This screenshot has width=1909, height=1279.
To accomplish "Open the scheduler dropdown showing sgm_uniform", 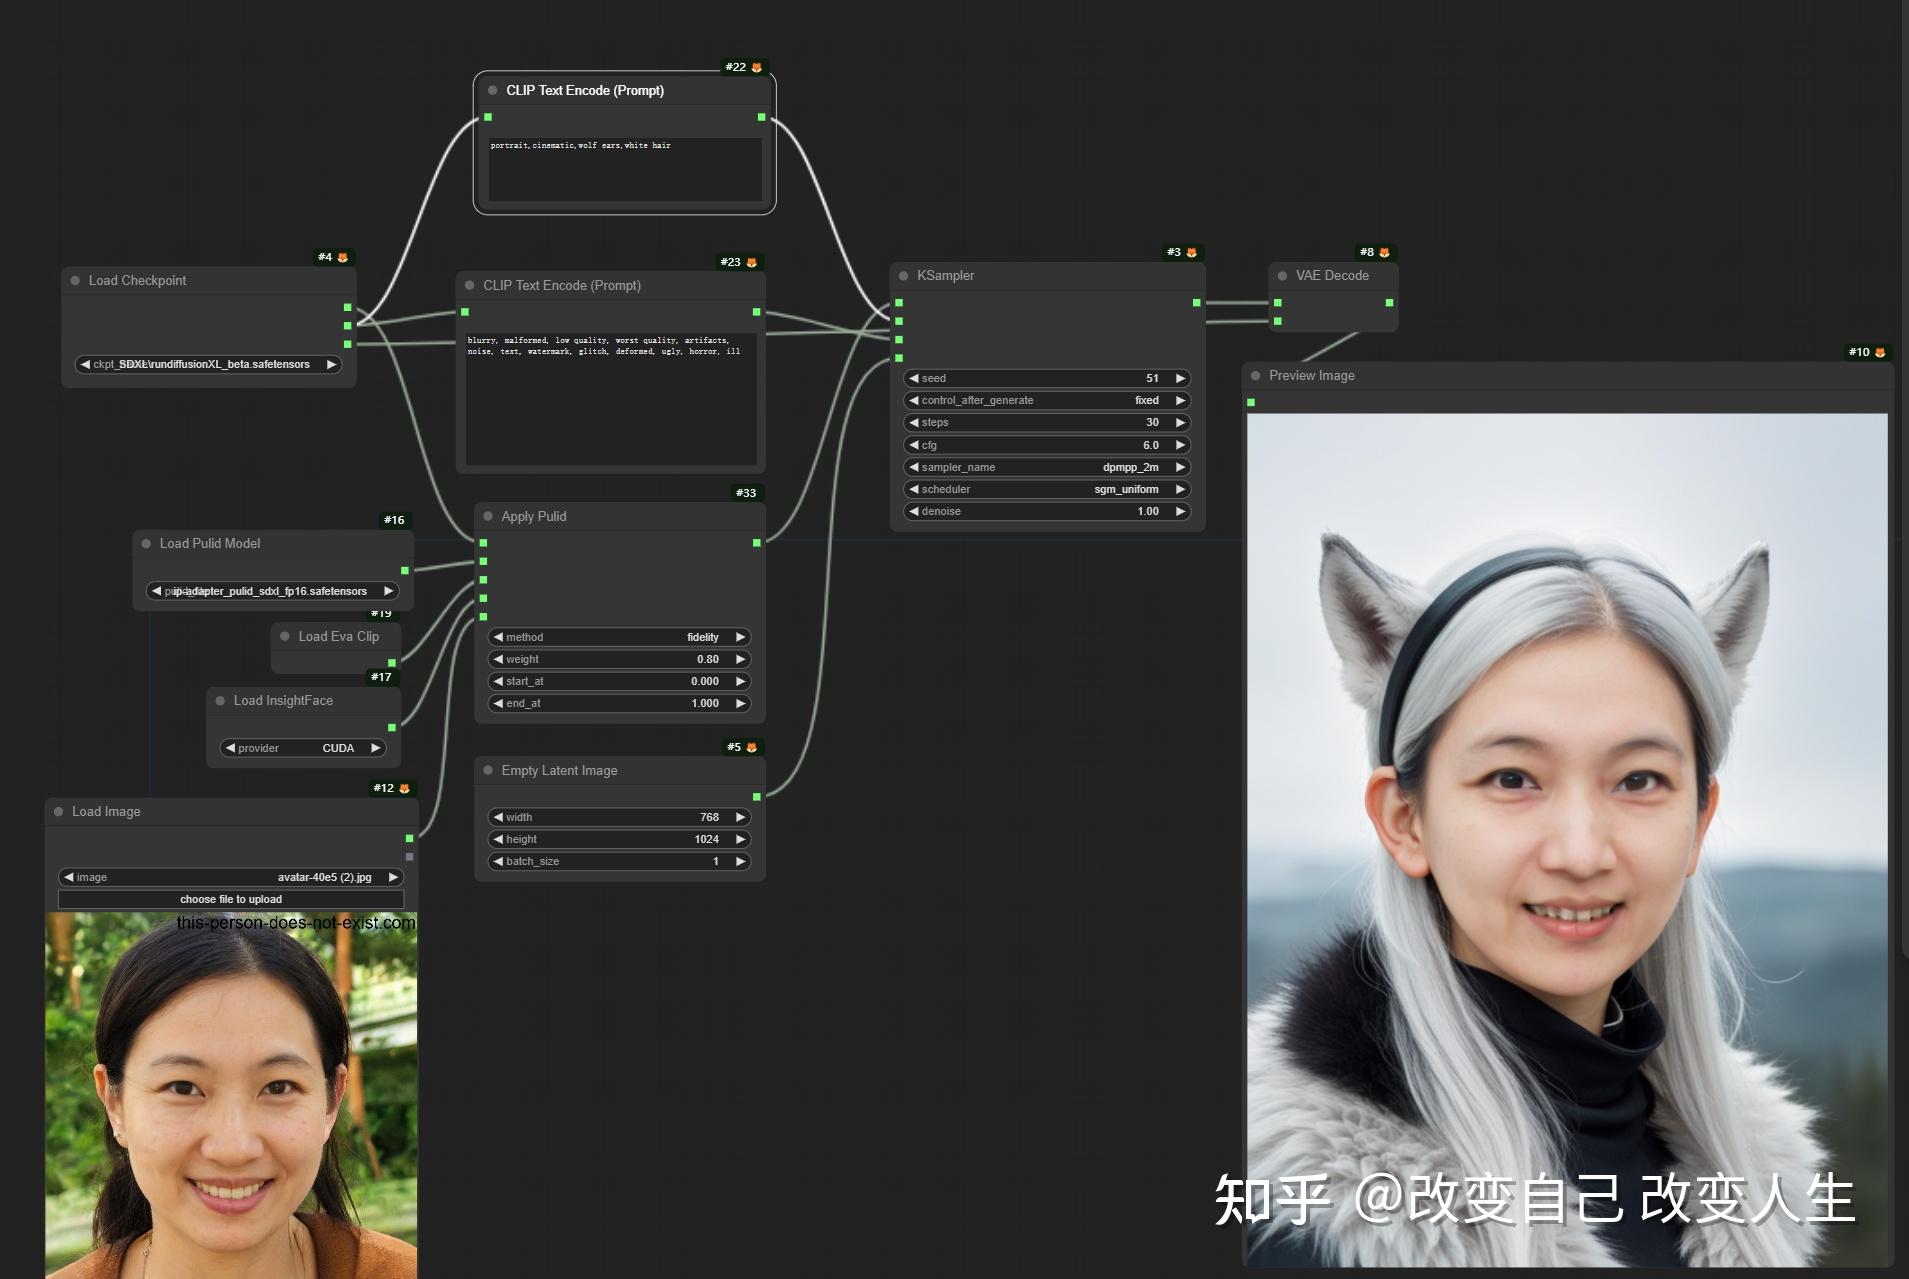I will point(1047,489).
